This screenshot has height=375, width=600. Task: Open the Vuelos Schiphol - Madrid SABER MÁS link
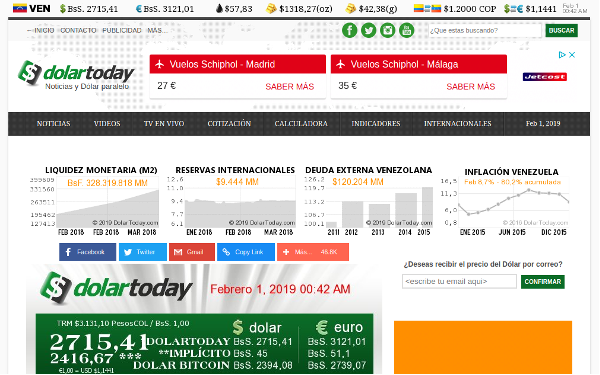point(290,86)
